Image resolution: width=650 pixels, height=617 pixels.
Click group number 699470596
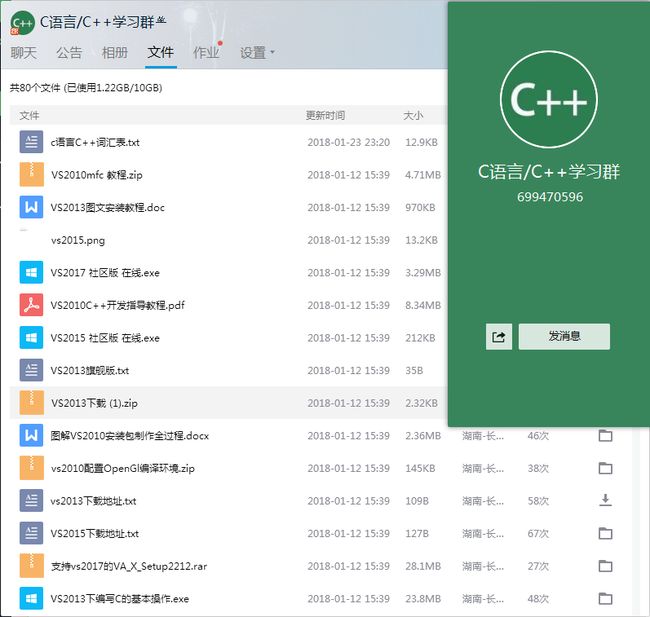click(x=550, y=197)
